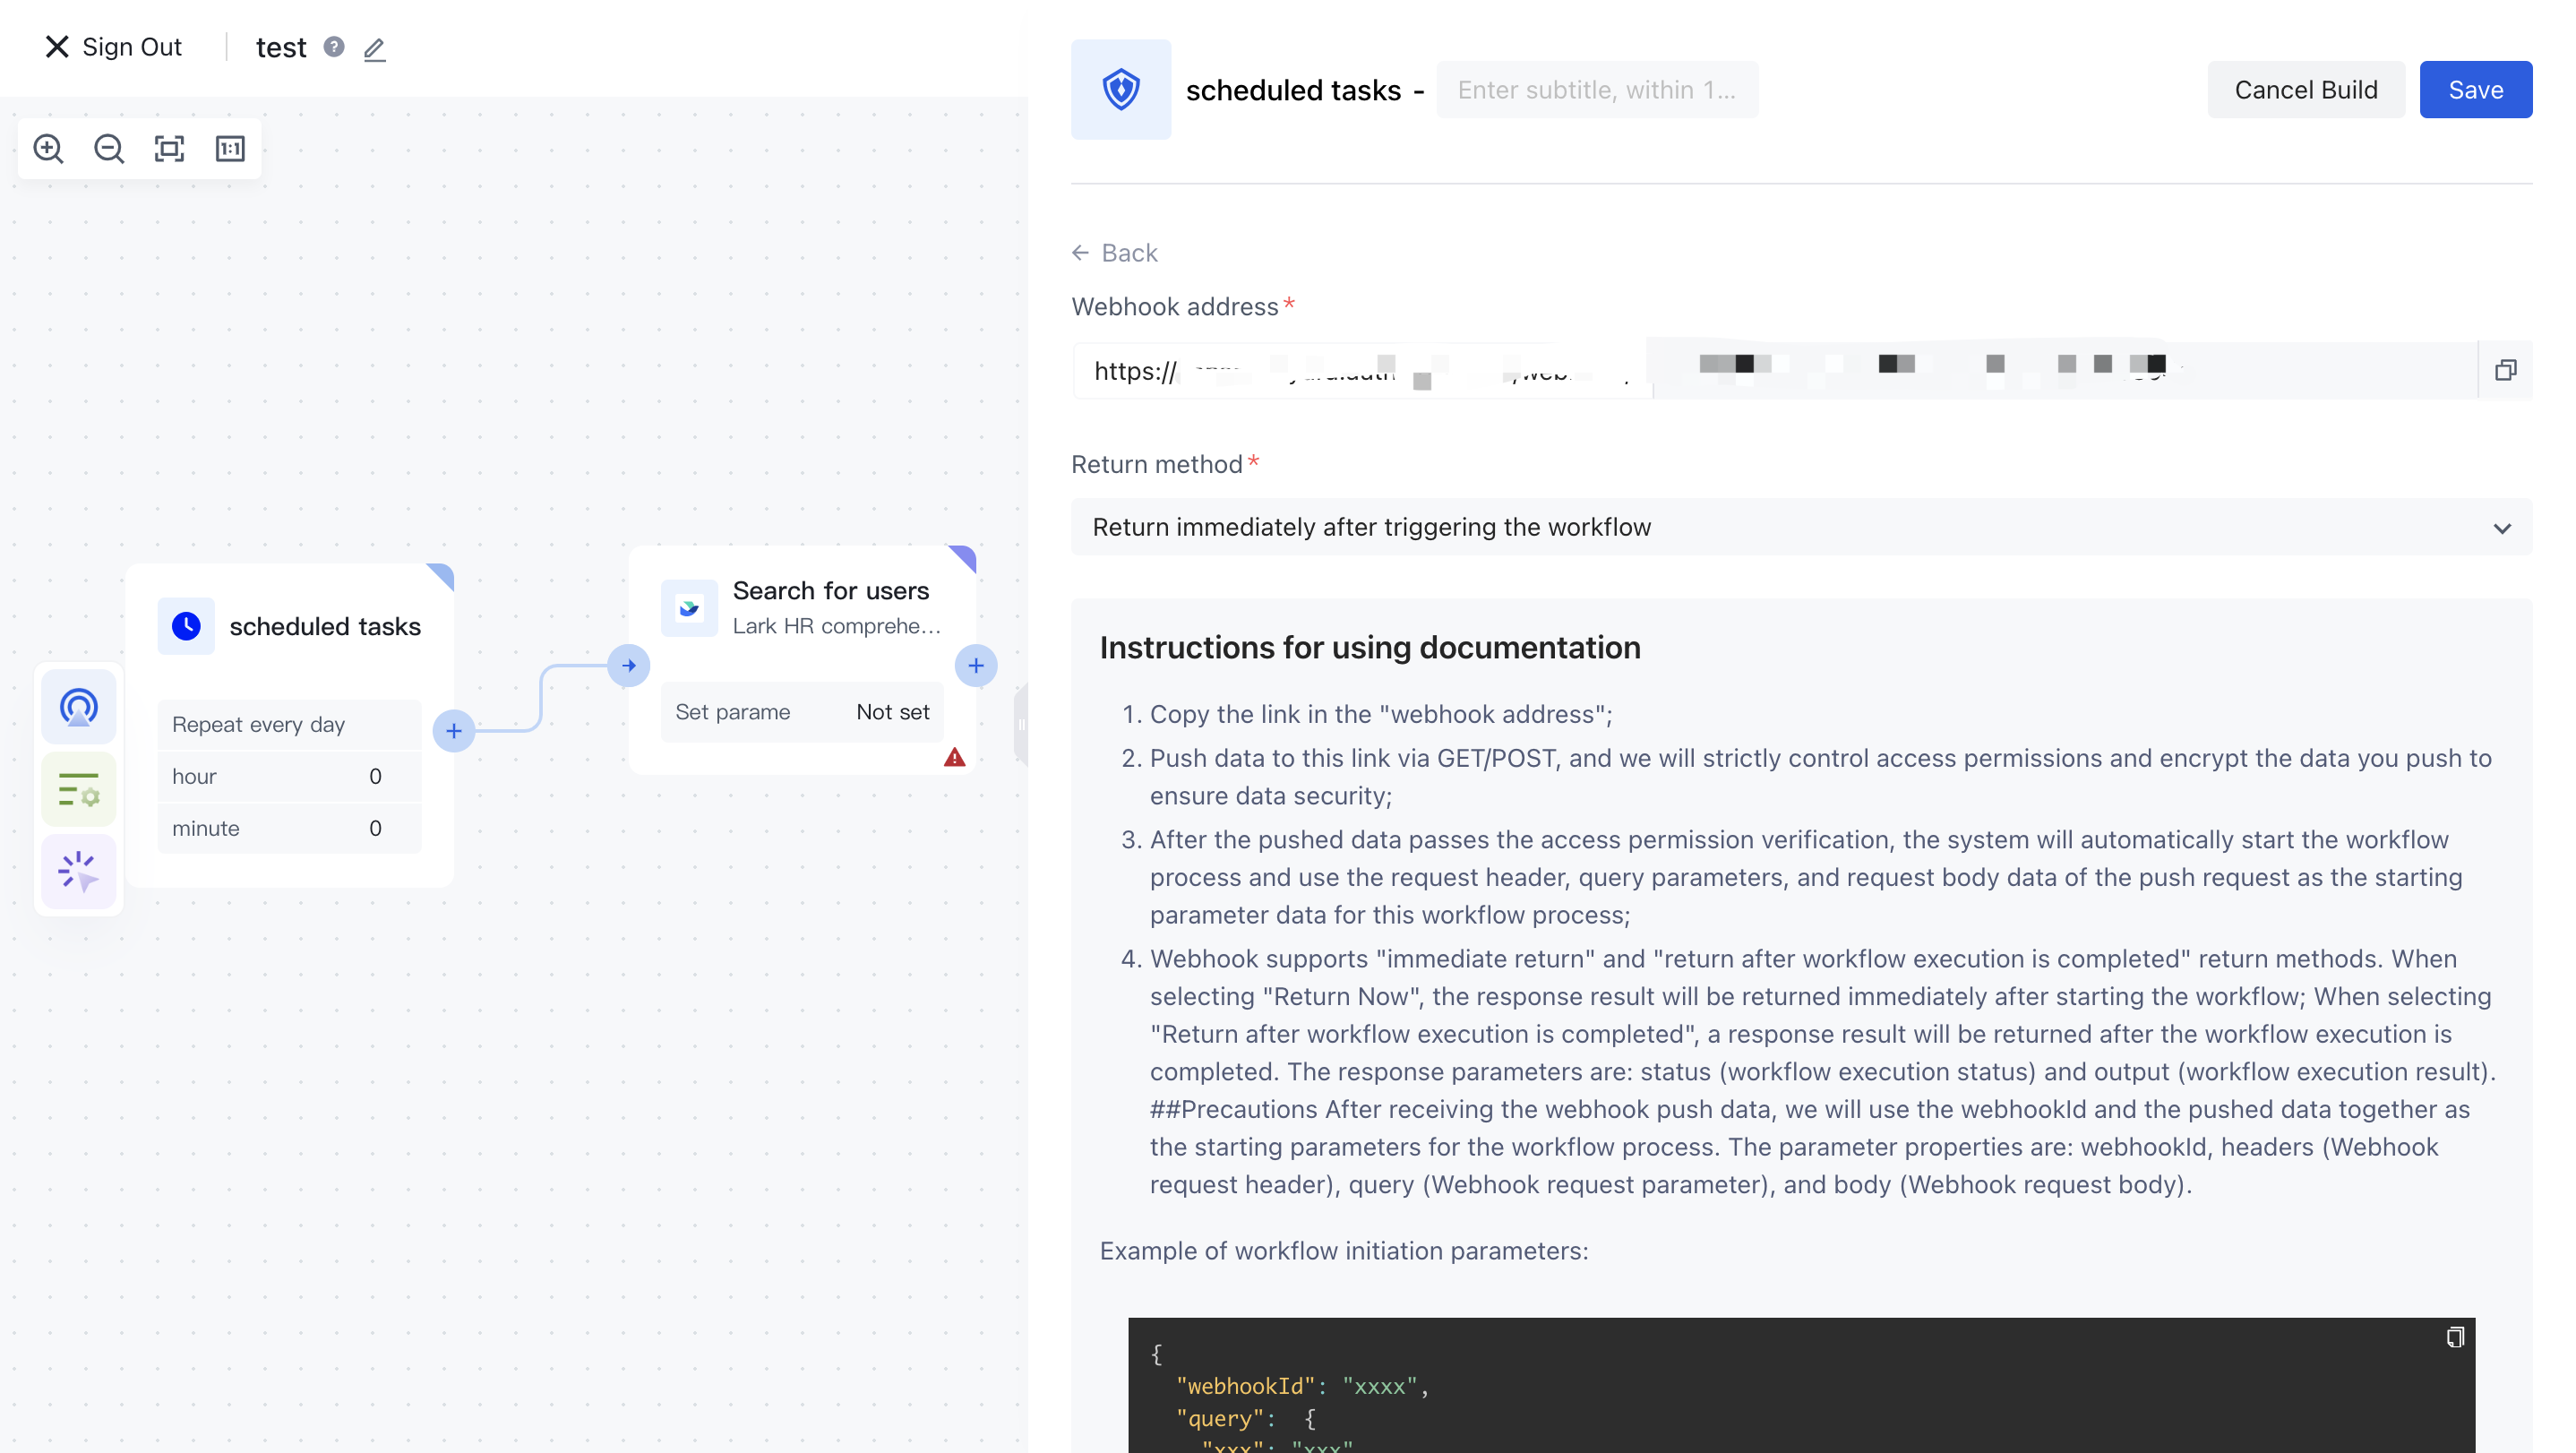The height and width of the screenshot is (1453, 2576).
Task: Save the scheduled tasks workflow
Action: pos(2475,89)
